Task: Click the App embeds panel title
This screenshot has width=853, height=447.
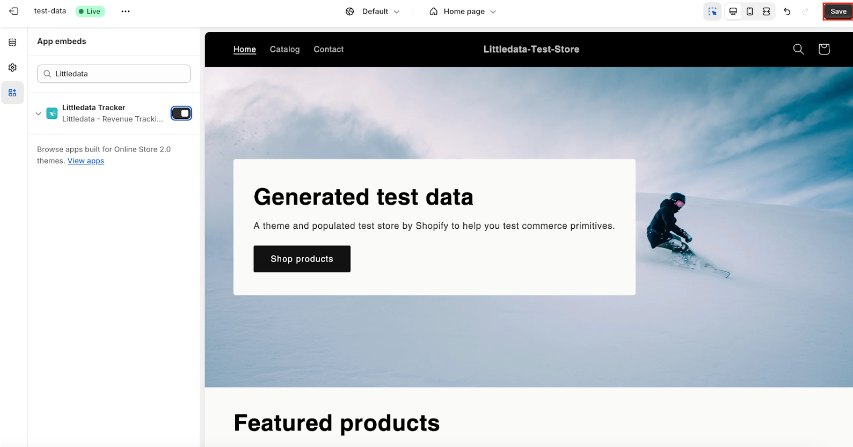Action: (x=61, y=41)
